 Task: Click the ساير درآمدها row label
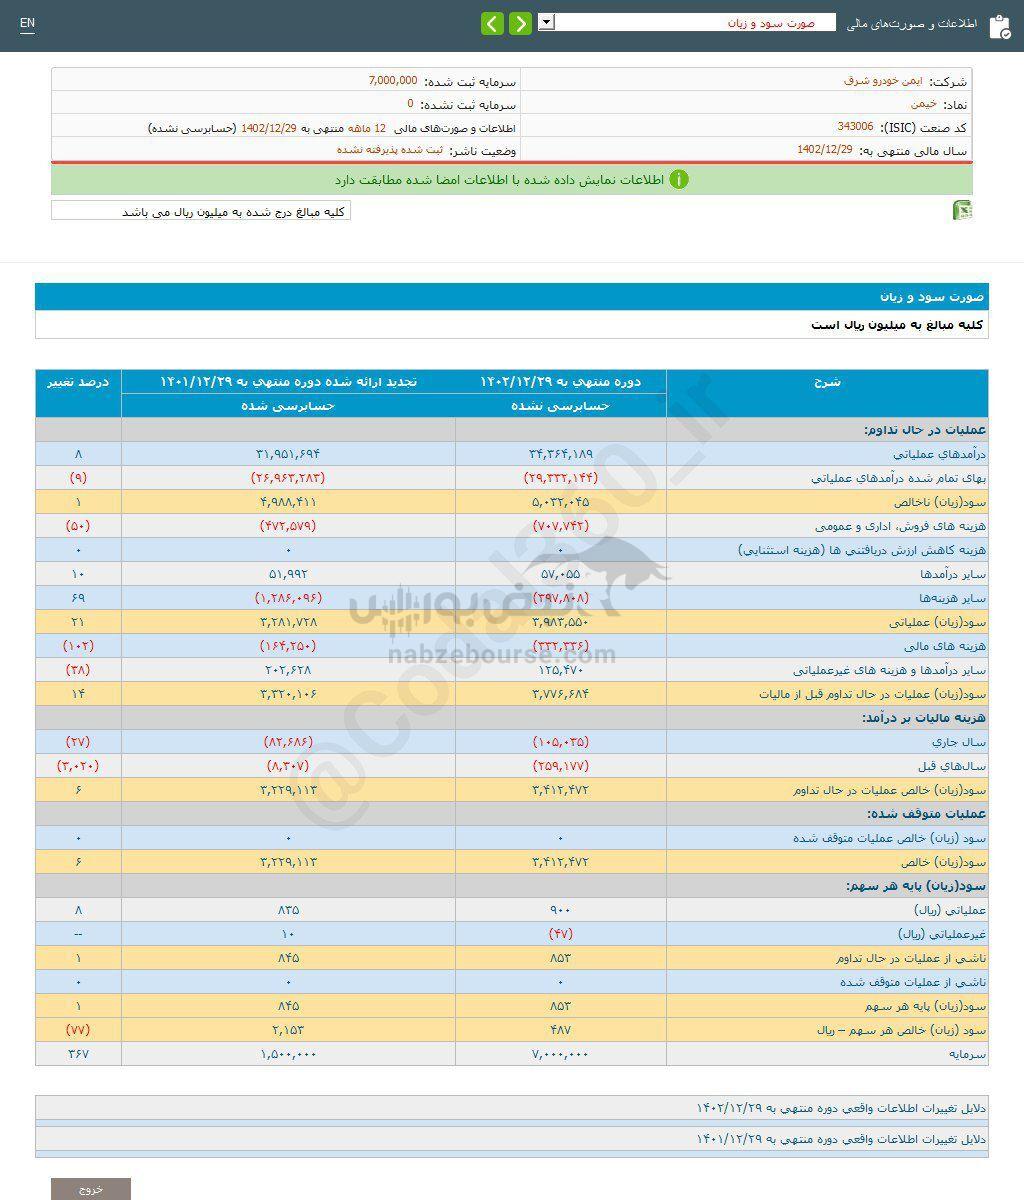(x=953, y=574)
